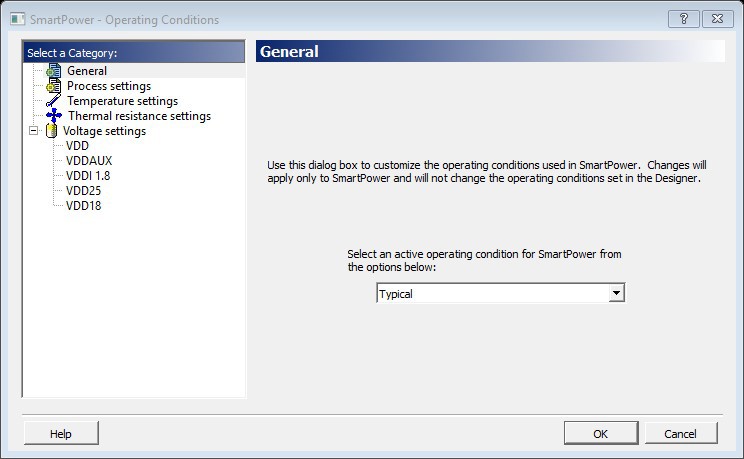The image size is (744, 459).
Task: Click the SmartPower title bar icon
Action: coord(16,20)
